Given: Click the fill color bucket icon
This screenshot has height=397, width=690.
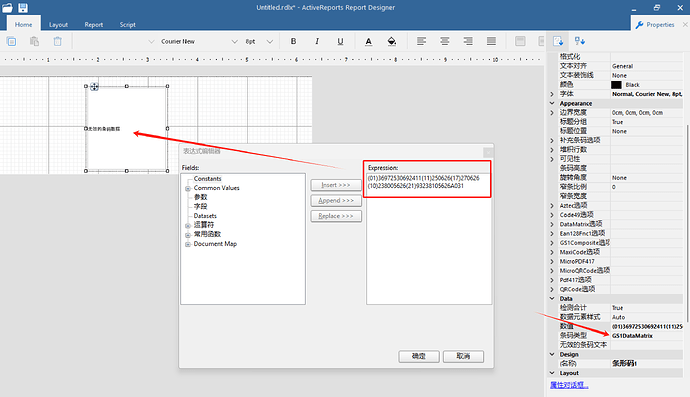Looking at the screenshot, I should click(392, 41).
